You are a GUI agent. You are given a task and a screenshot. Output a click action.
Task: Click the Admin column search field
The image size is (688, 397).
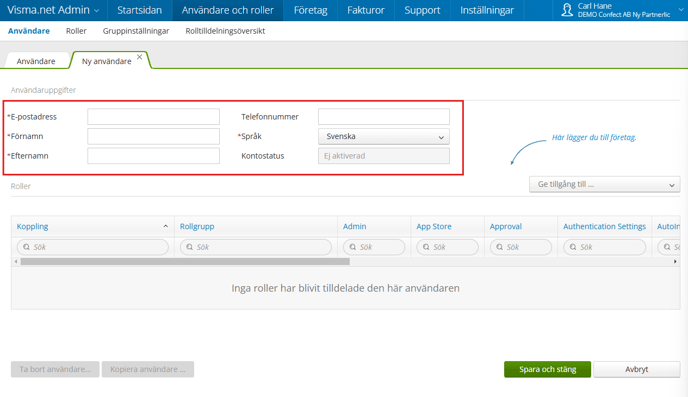374,247
